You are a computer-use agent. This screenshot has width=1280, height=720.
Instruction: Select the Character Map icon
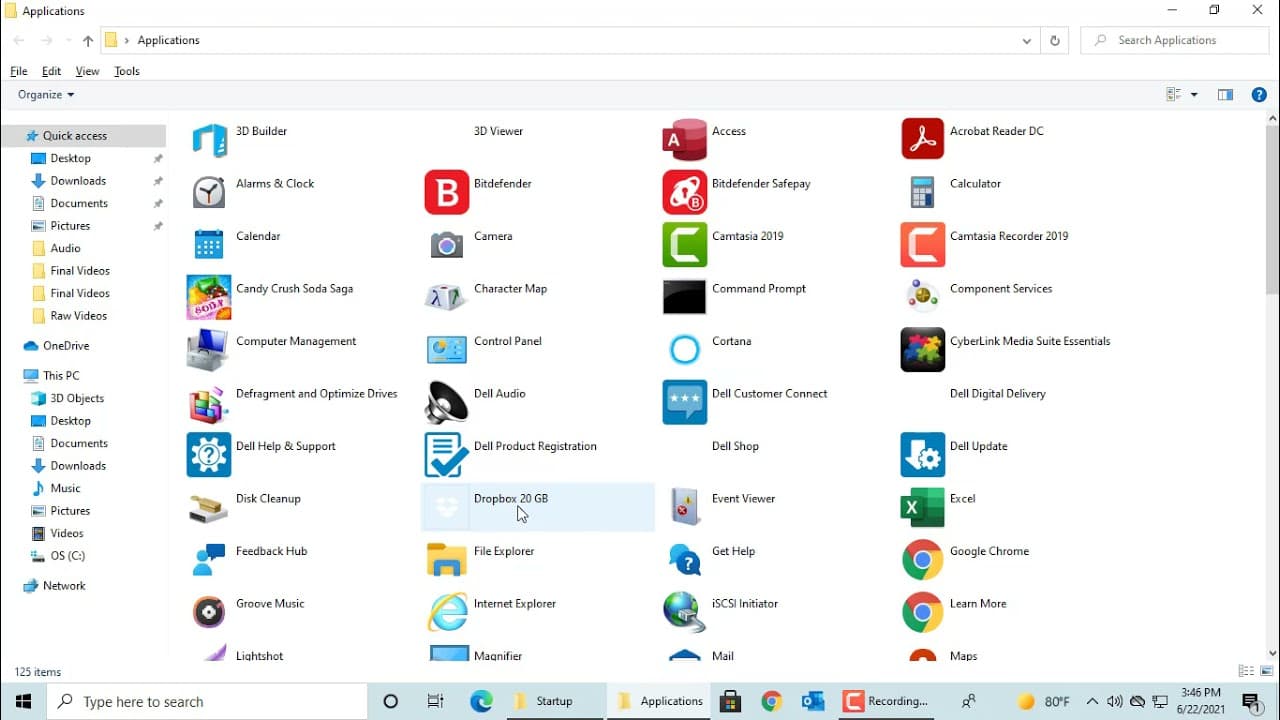pyautogui.click(x=447, y=297)
